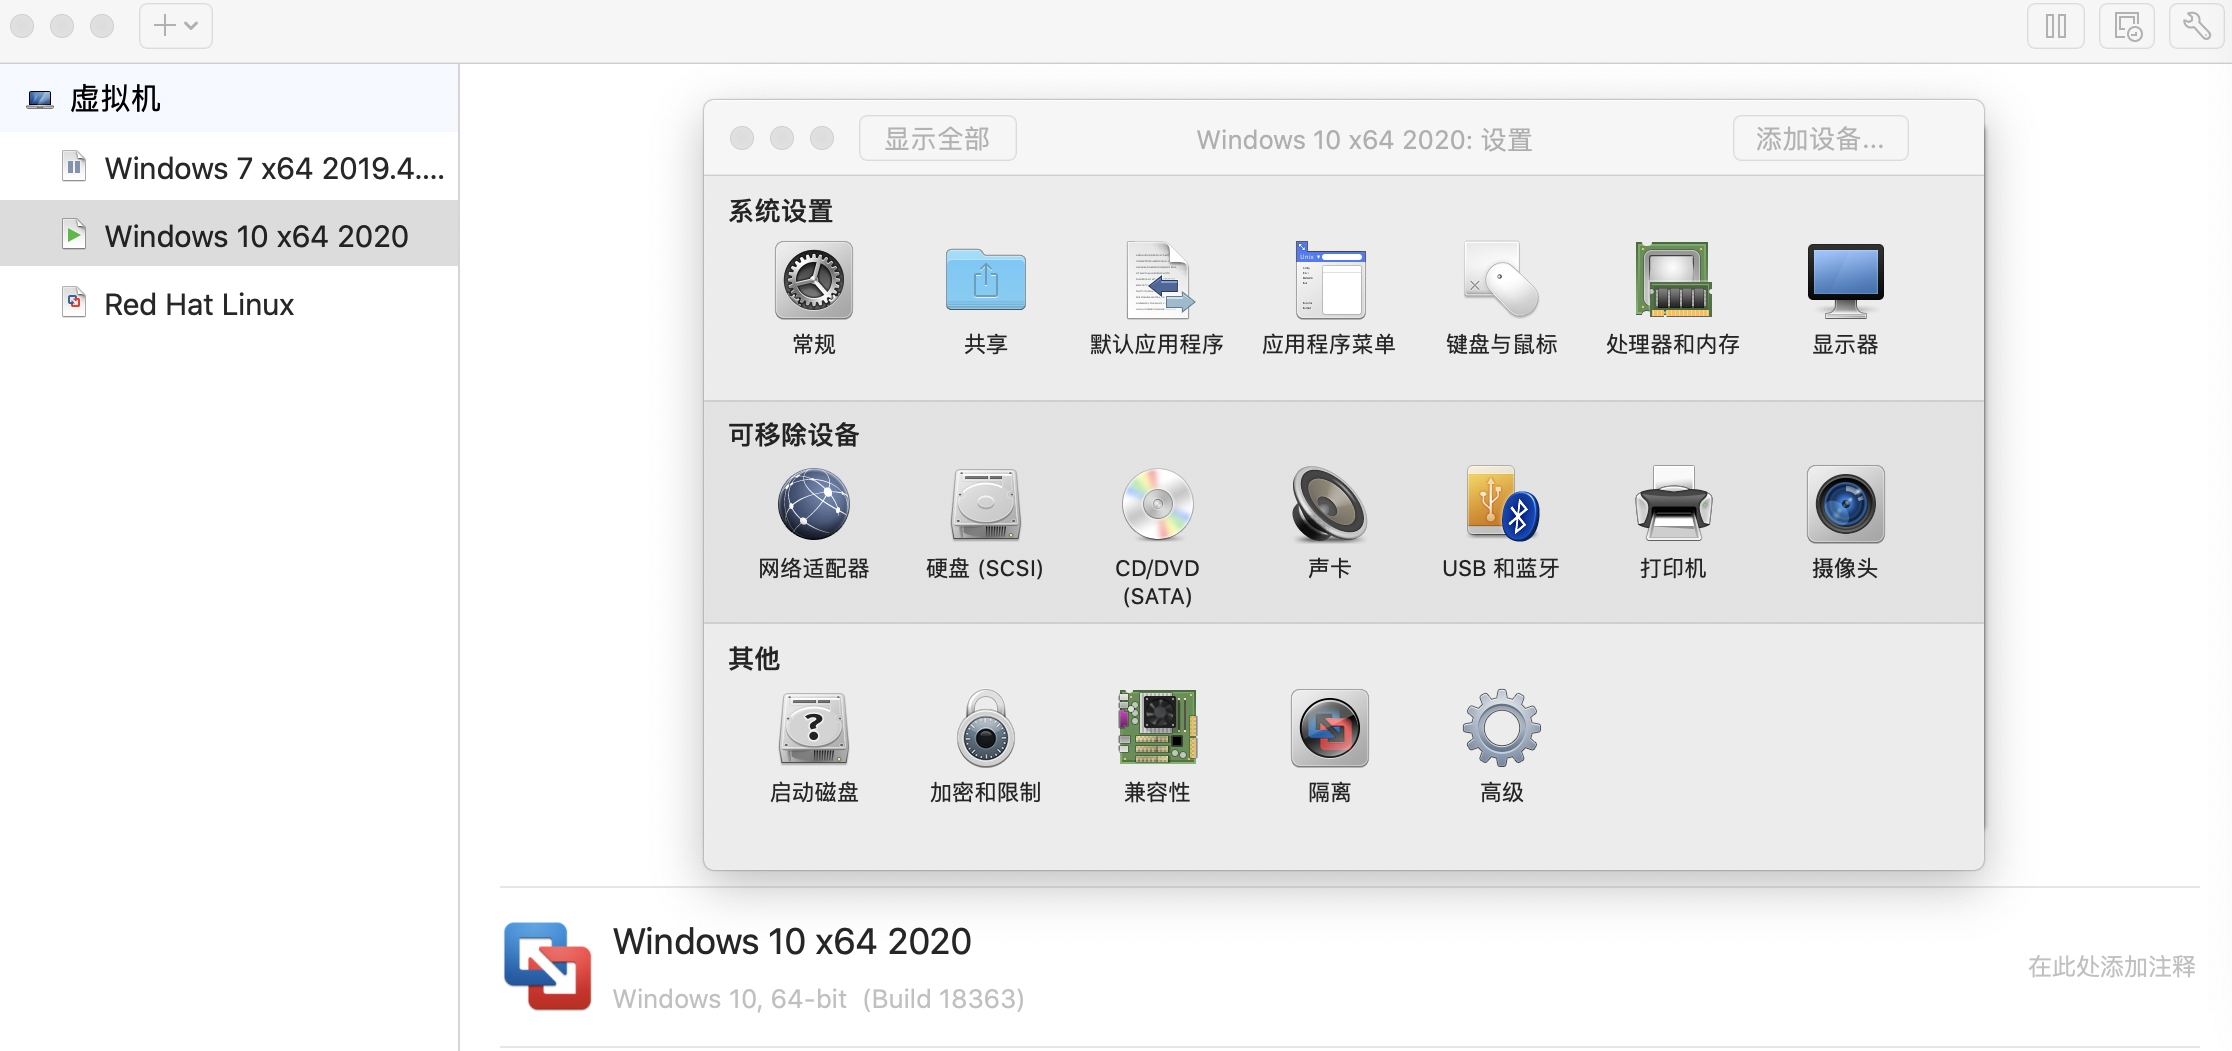Open the 显示器 display settings icon
This screenshot has width=2232, height=1051.
pos(1846,281)
